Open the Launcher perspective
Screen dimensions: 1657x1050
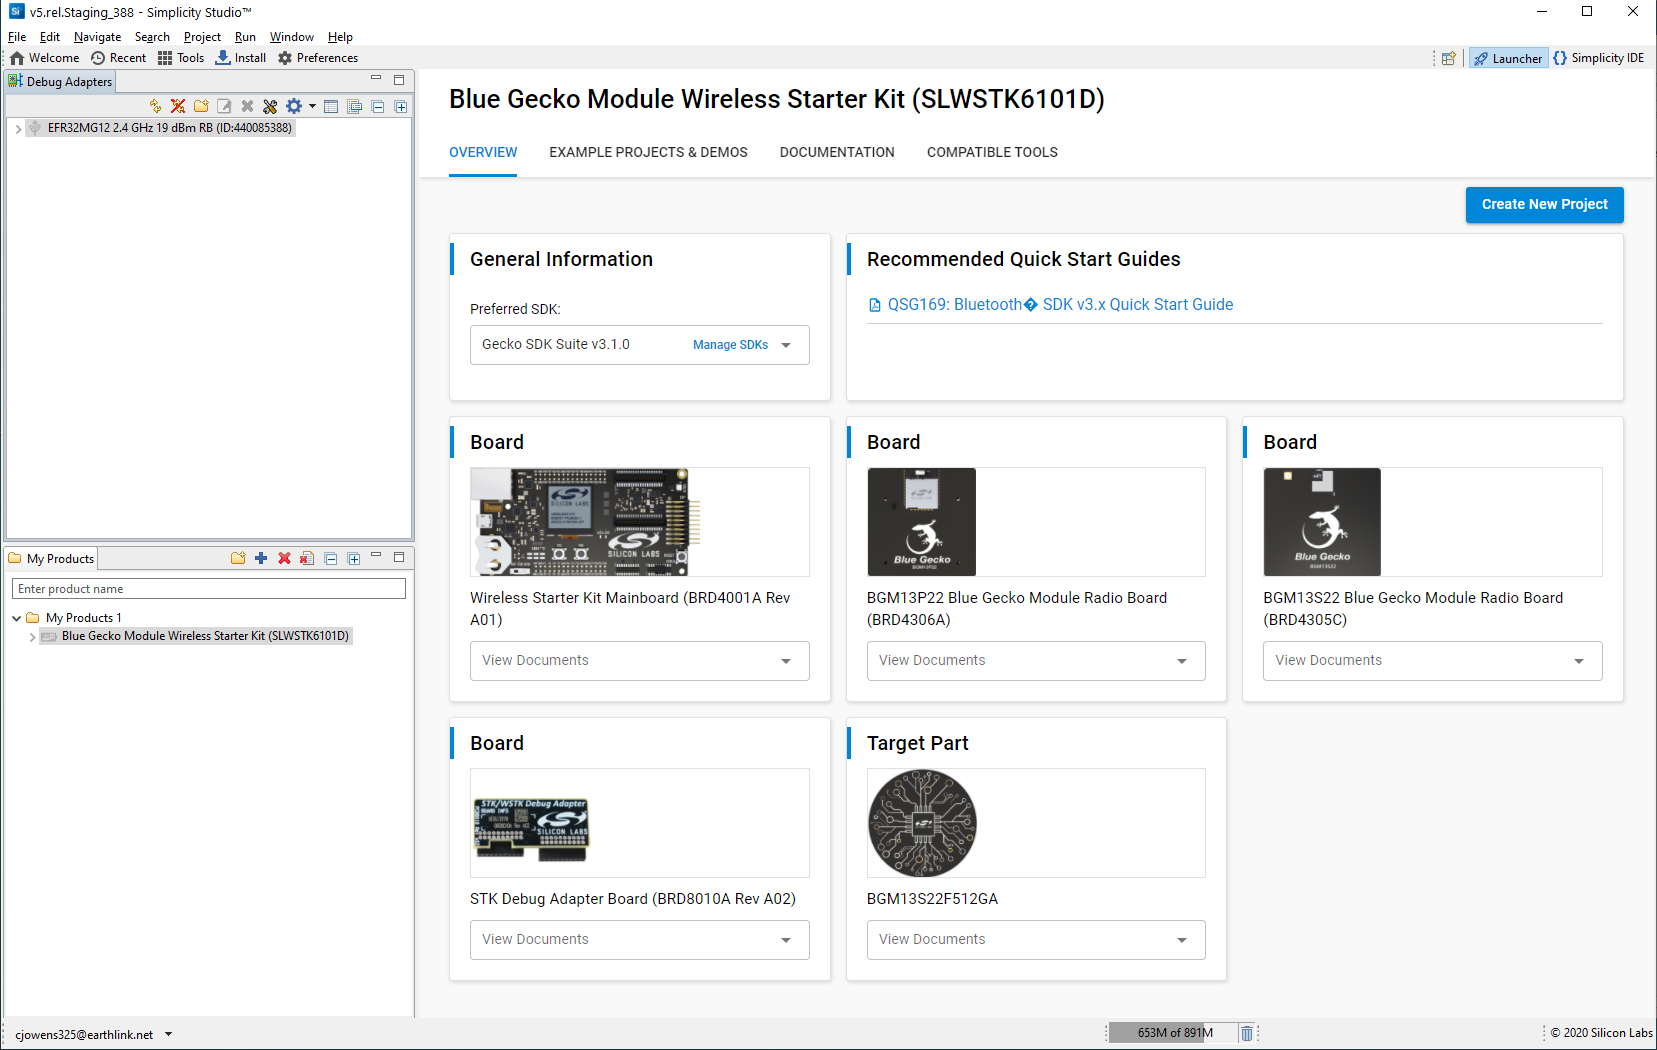(x=1508, y=57)
